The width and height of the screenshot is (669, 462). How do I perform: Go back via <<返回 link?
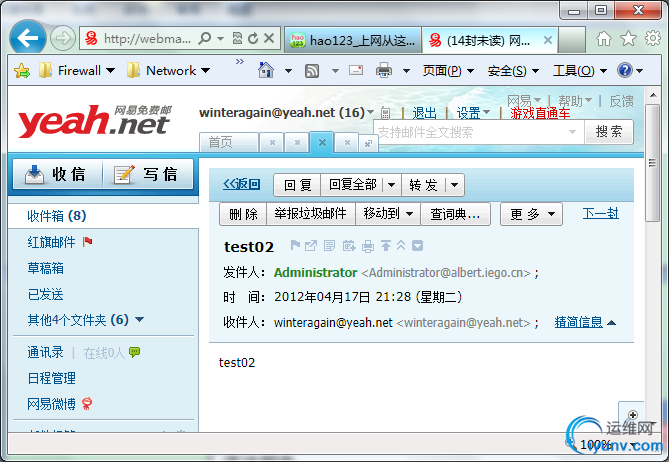point(241,184)
